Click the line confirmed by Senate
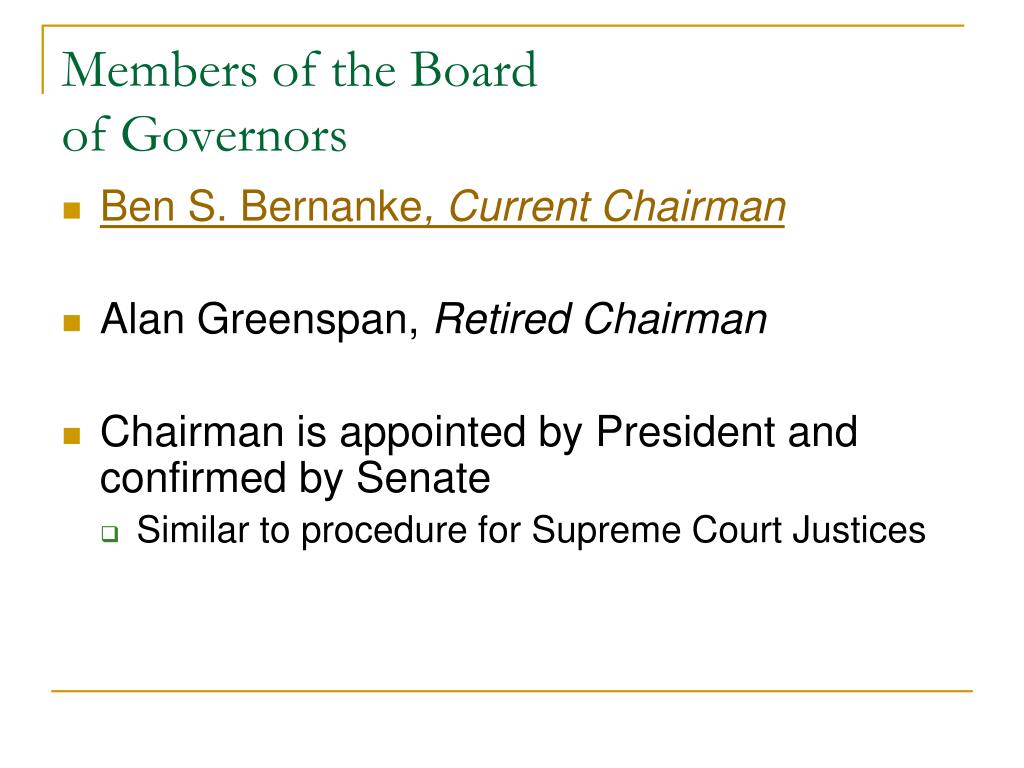 (295, 479)
